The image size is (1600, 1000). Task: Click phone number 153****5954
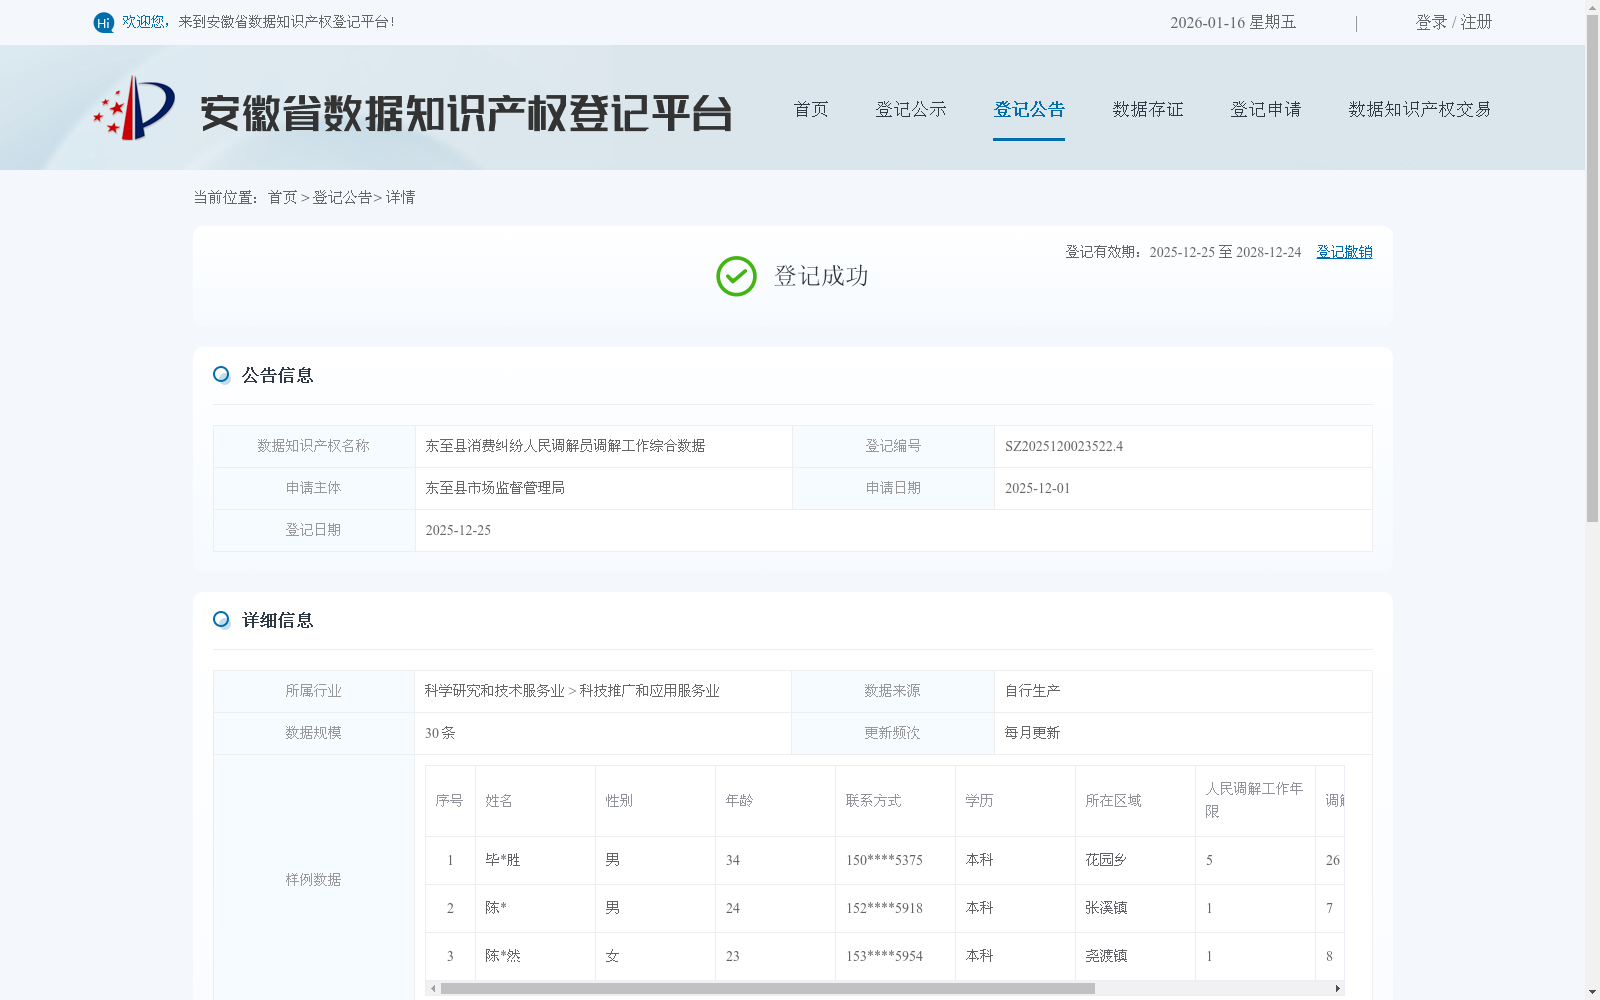[884, 956]
